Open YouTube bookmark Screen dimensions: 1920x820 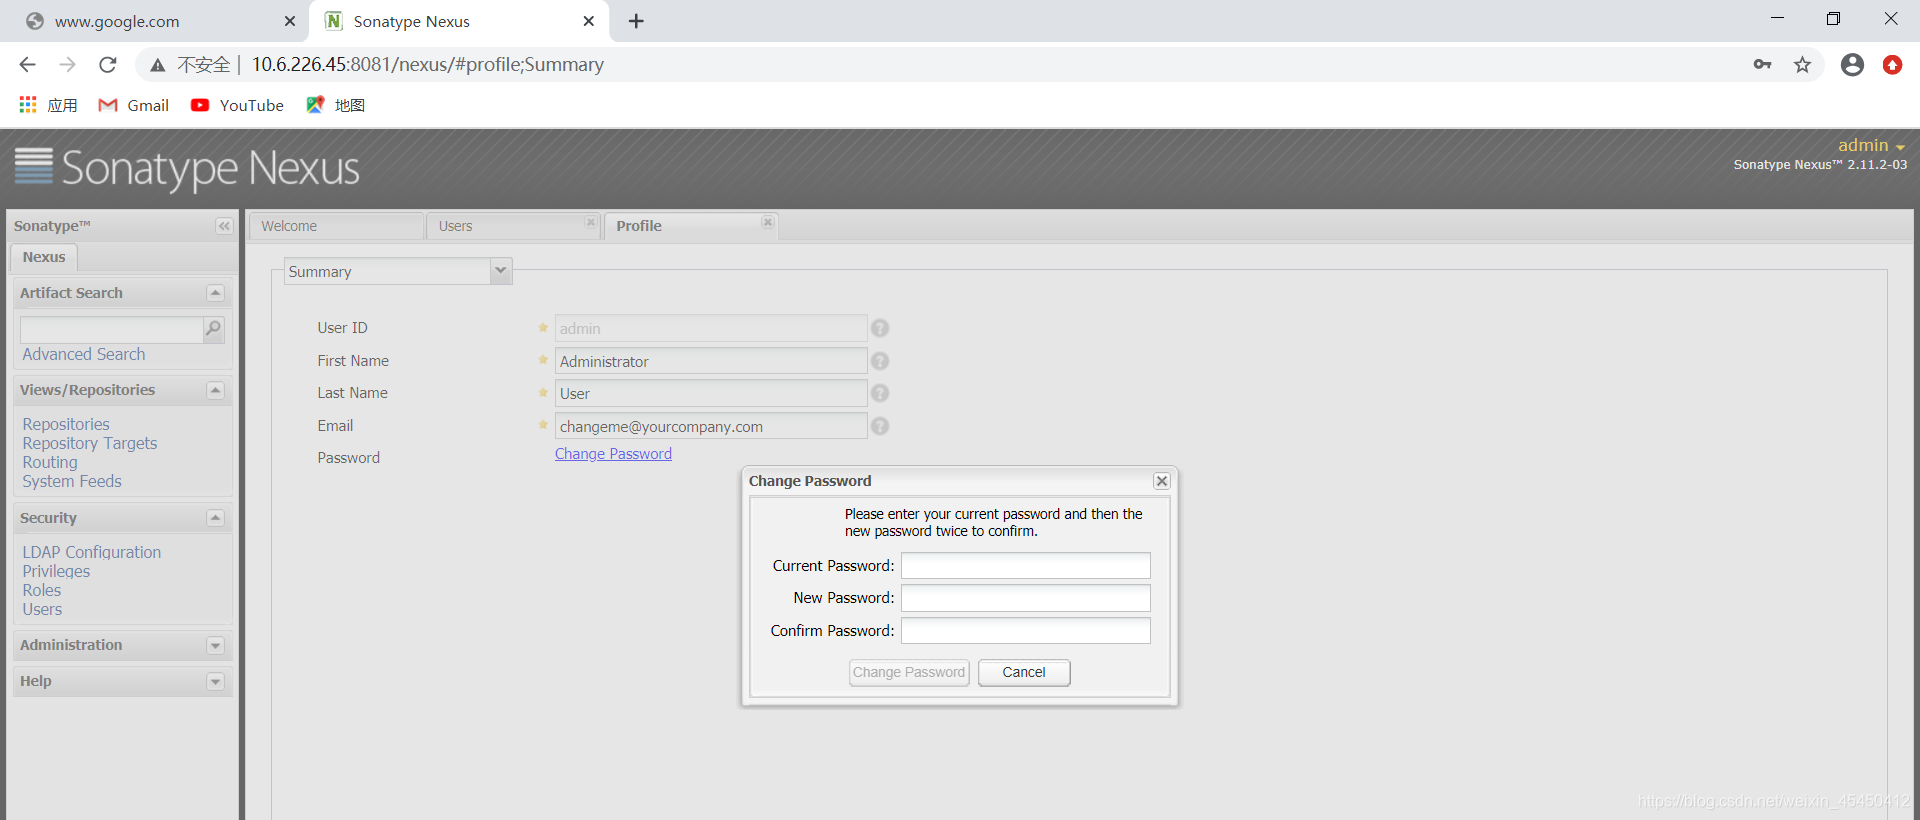237,105
